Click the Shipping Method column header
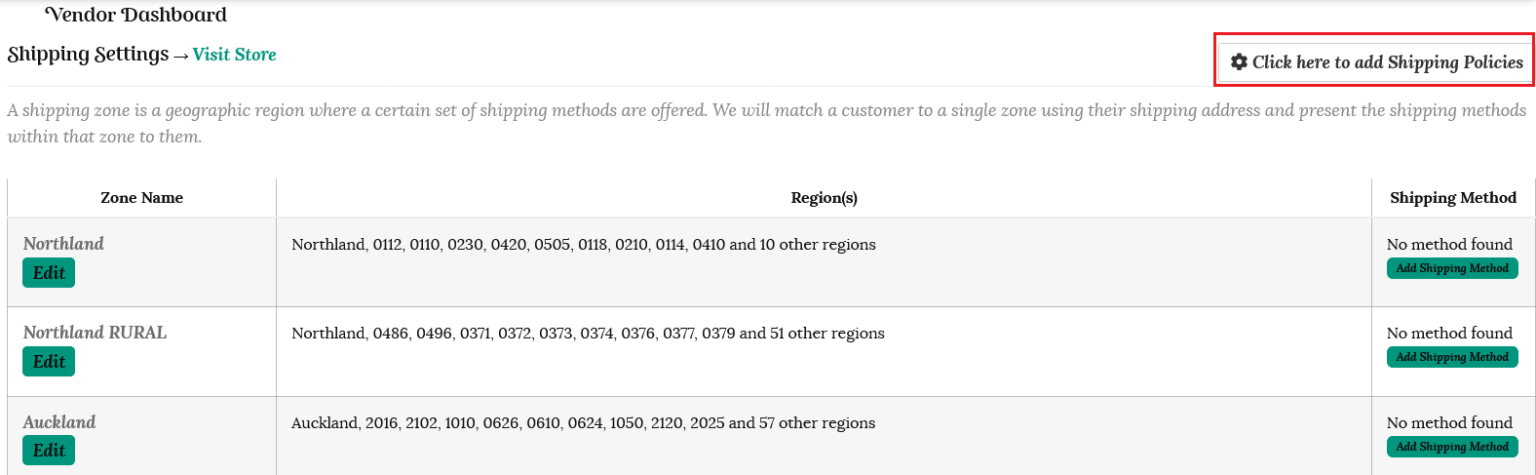This screenshot has width=1536, height=475. click(x=1453, y=198)
